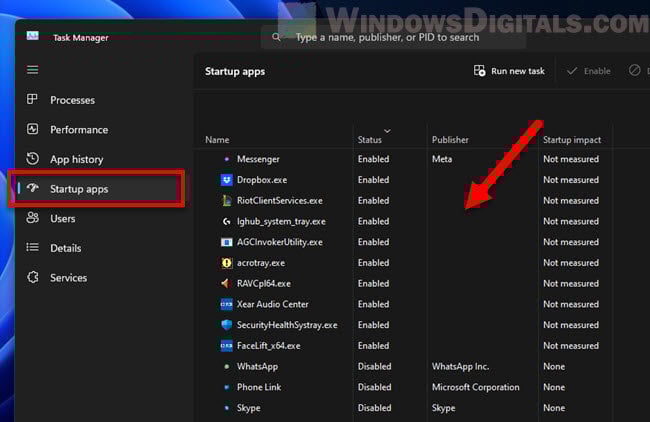Click the Task Manager app icon
This screenshot has width=650, height=422.
(33, 36)
